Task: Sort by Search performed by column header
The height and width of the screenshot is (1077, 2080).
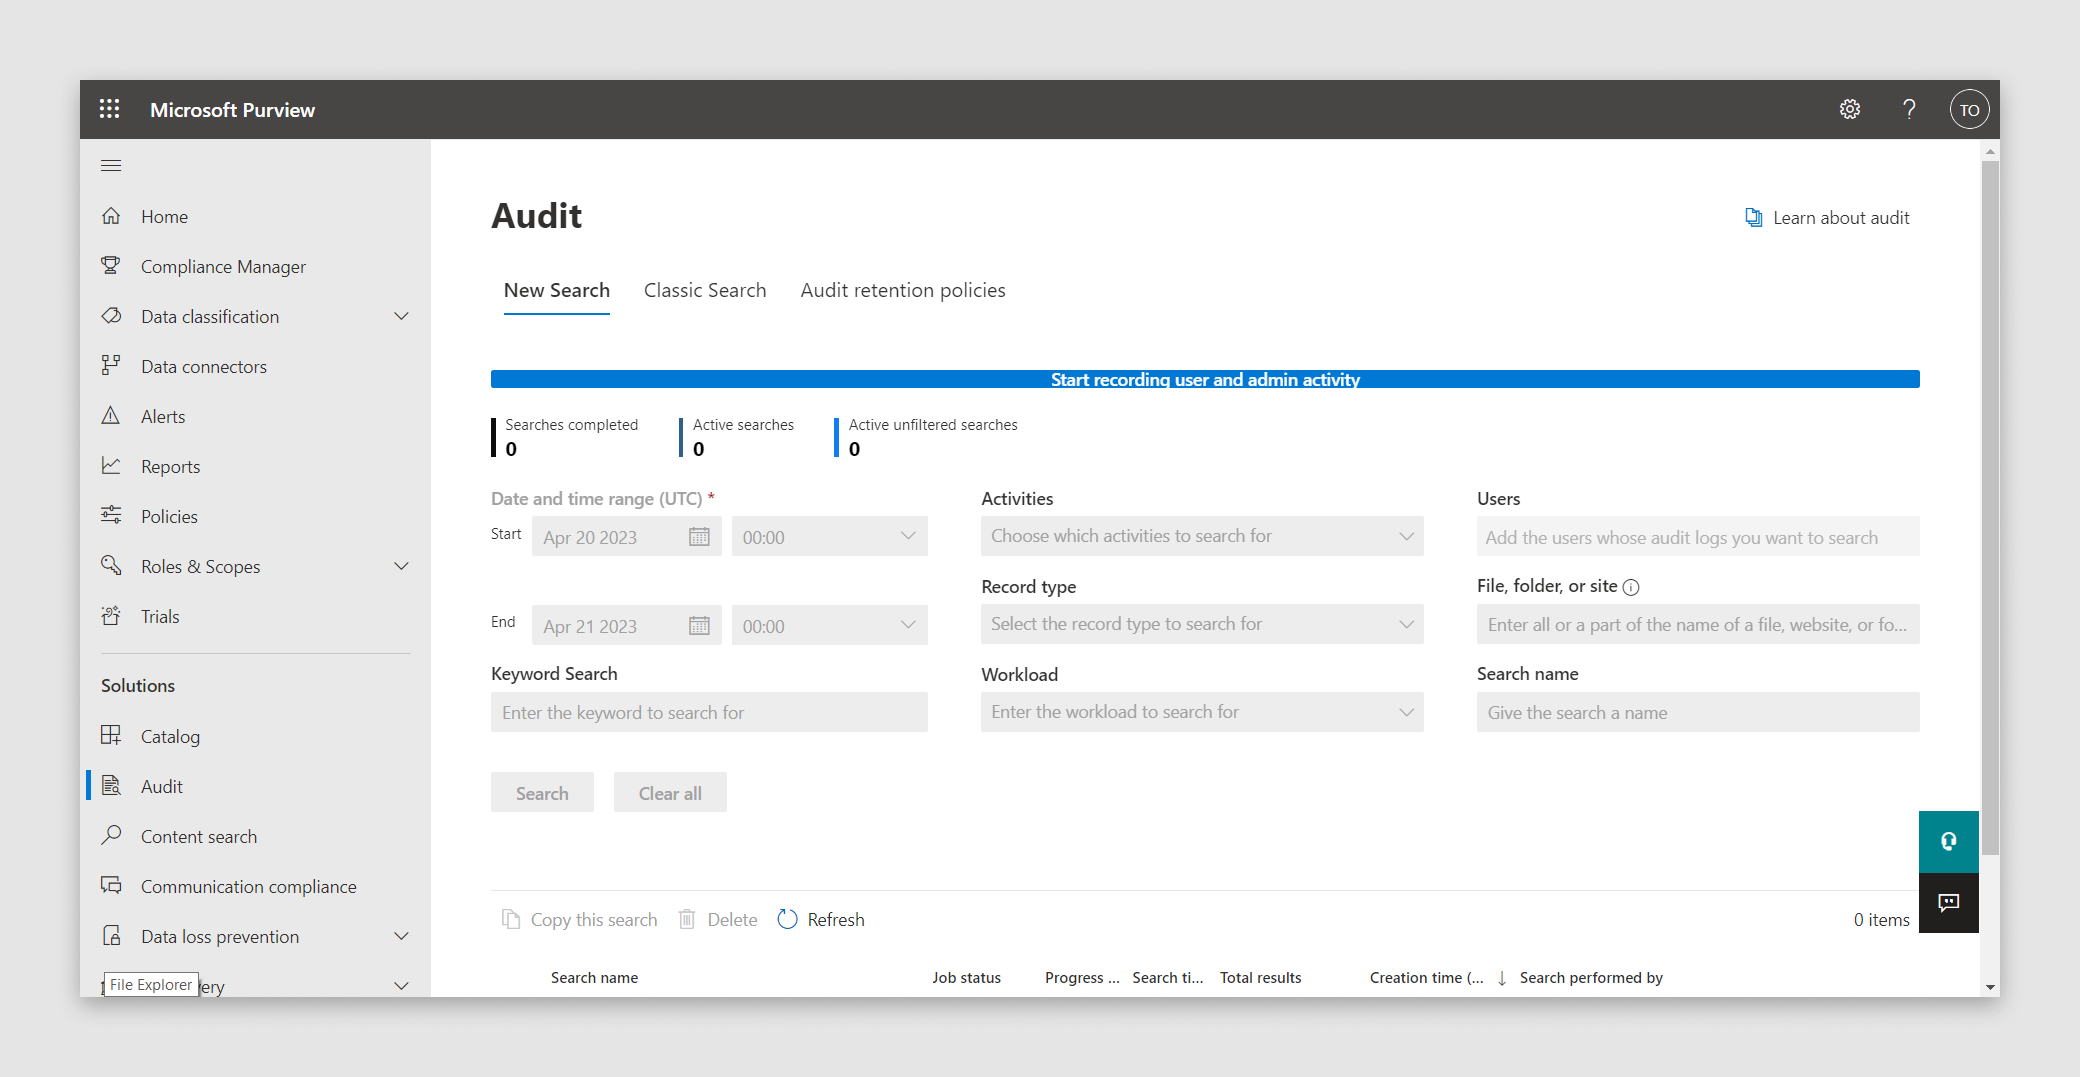Action: click(1591, 978)
